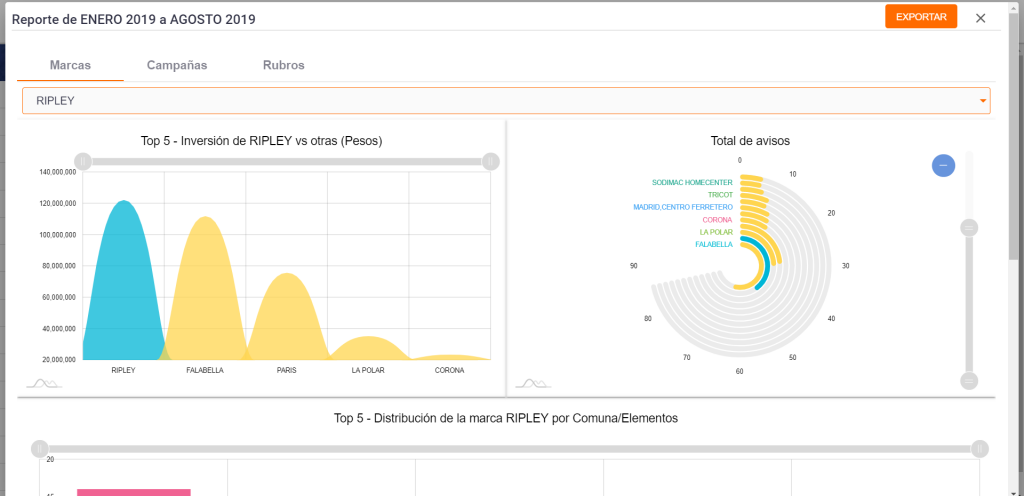This screenshot has width=1024, height=496.
Task: Click cyan FALABELLA label in radial chart
Action: point(714,244)
